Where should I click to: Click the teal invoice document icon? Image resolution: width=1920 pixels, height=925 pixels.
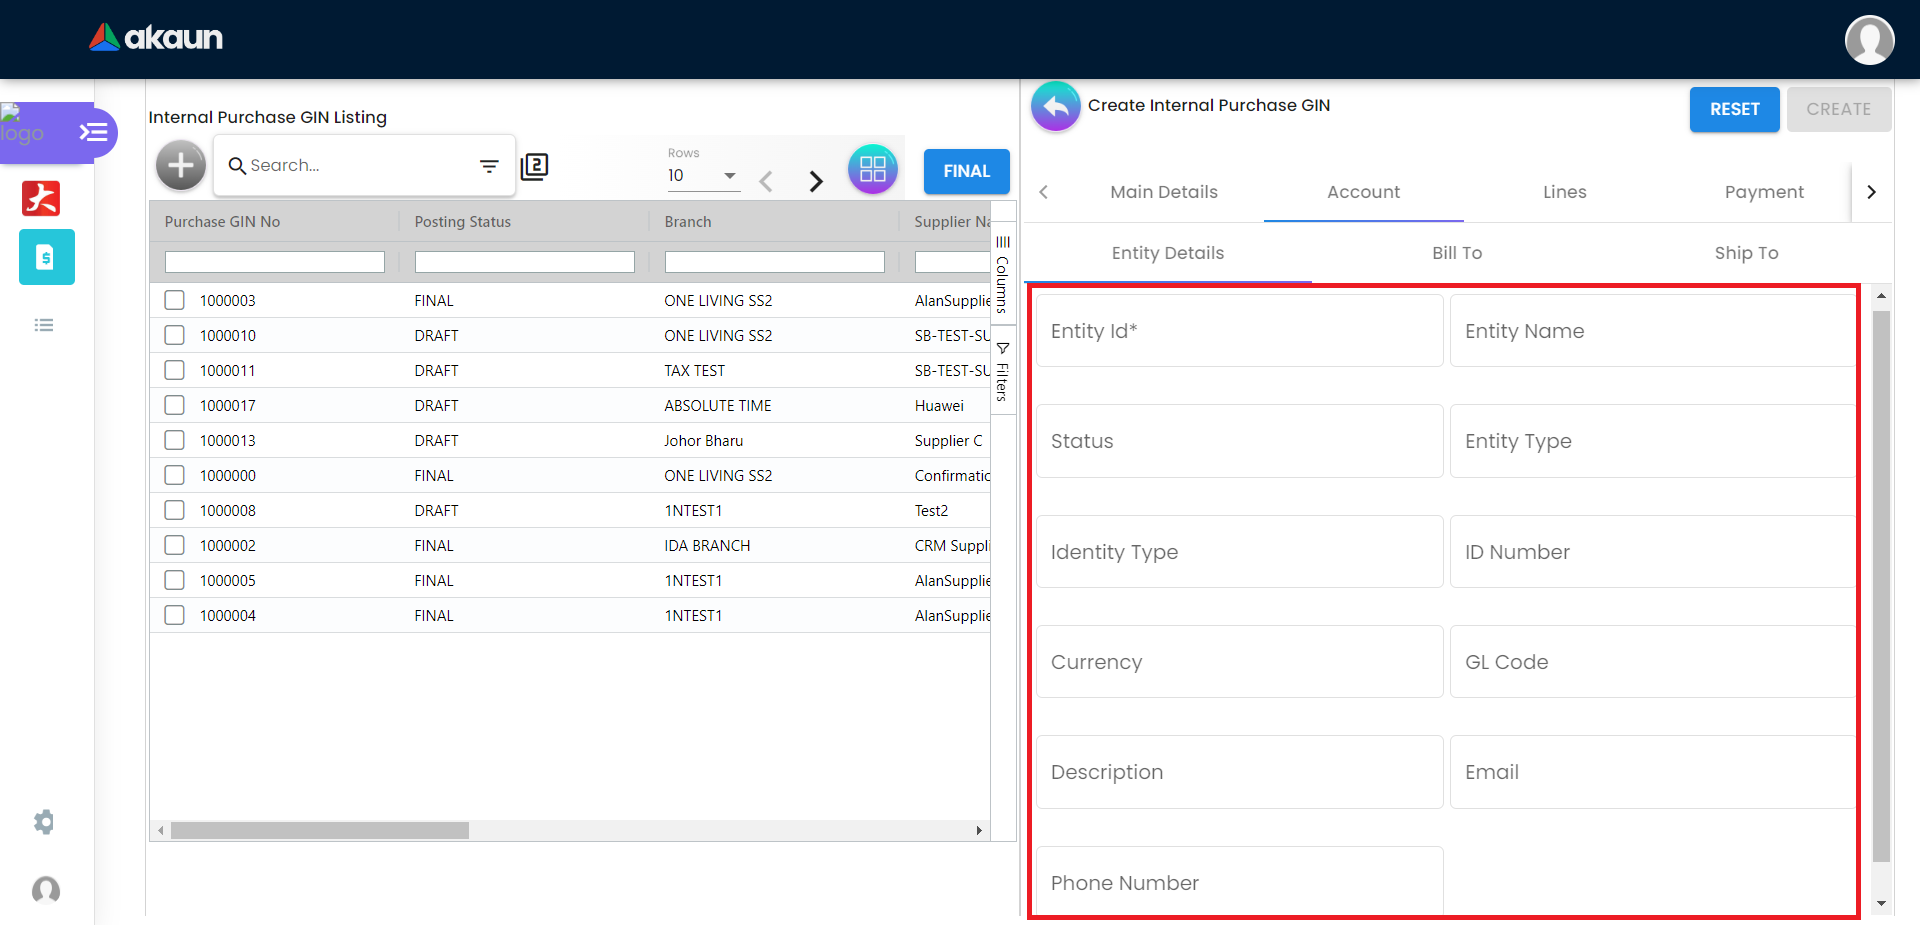click(46, 257)
